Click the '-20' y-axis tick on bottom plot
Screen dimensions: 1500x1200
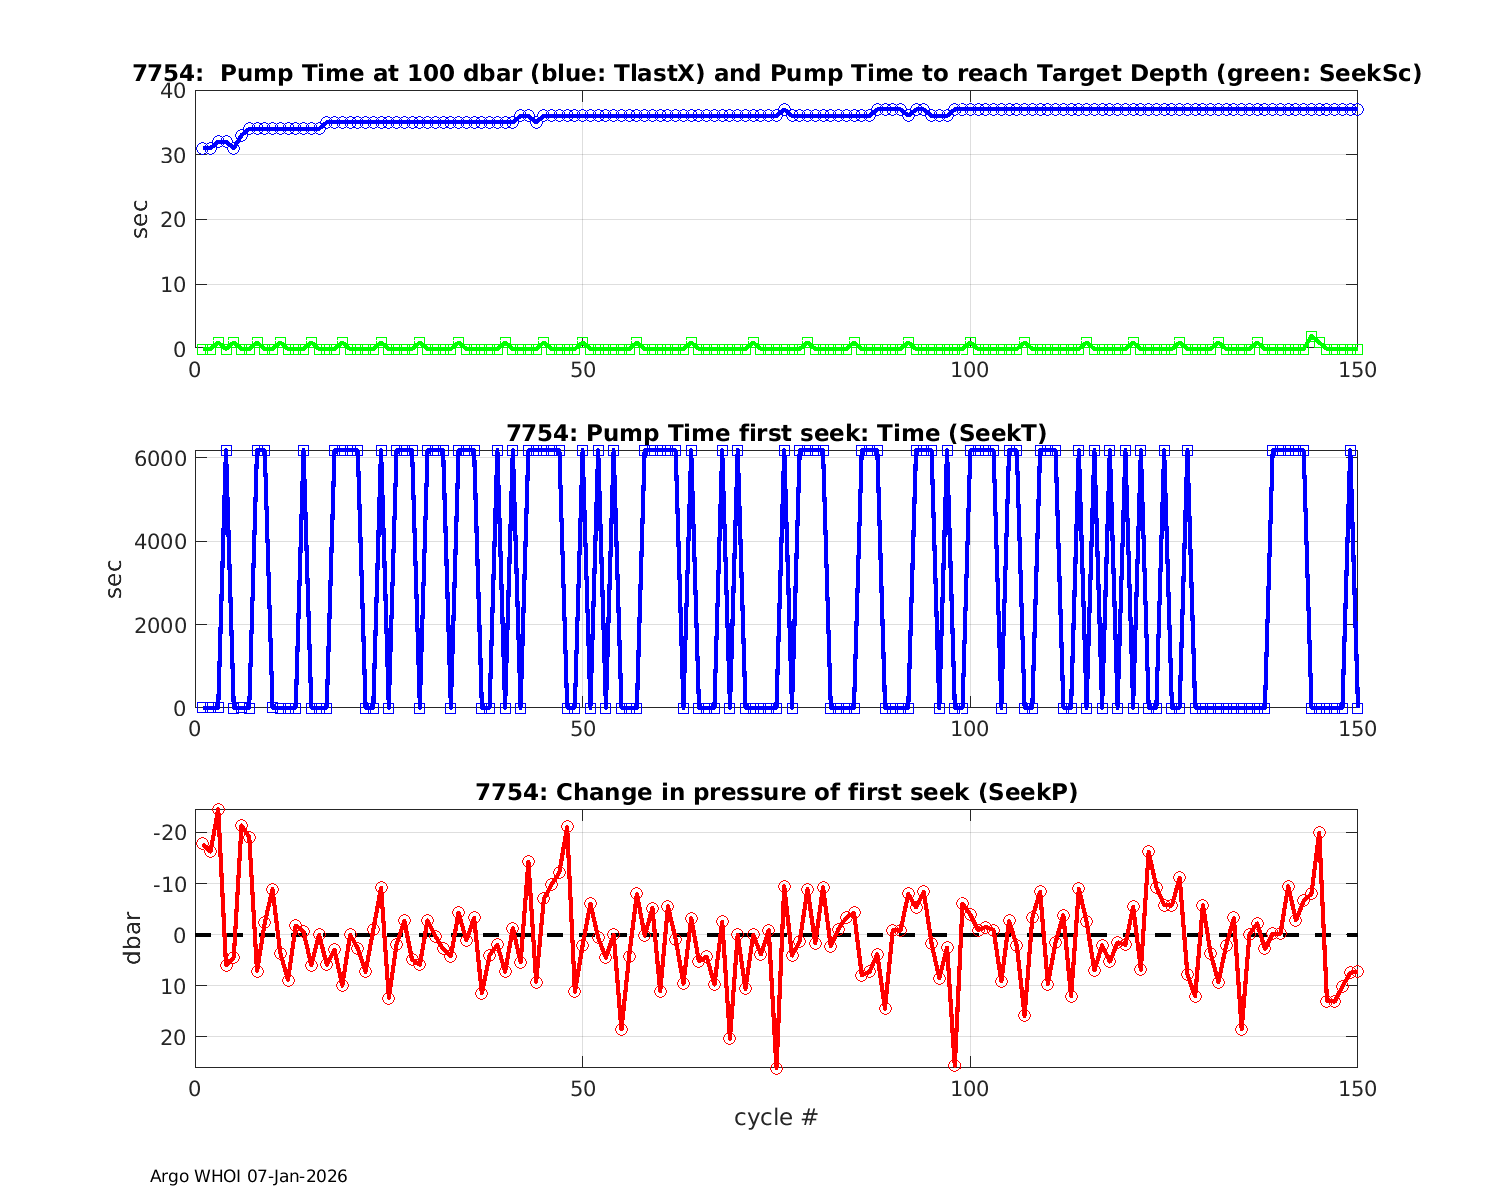170,833
